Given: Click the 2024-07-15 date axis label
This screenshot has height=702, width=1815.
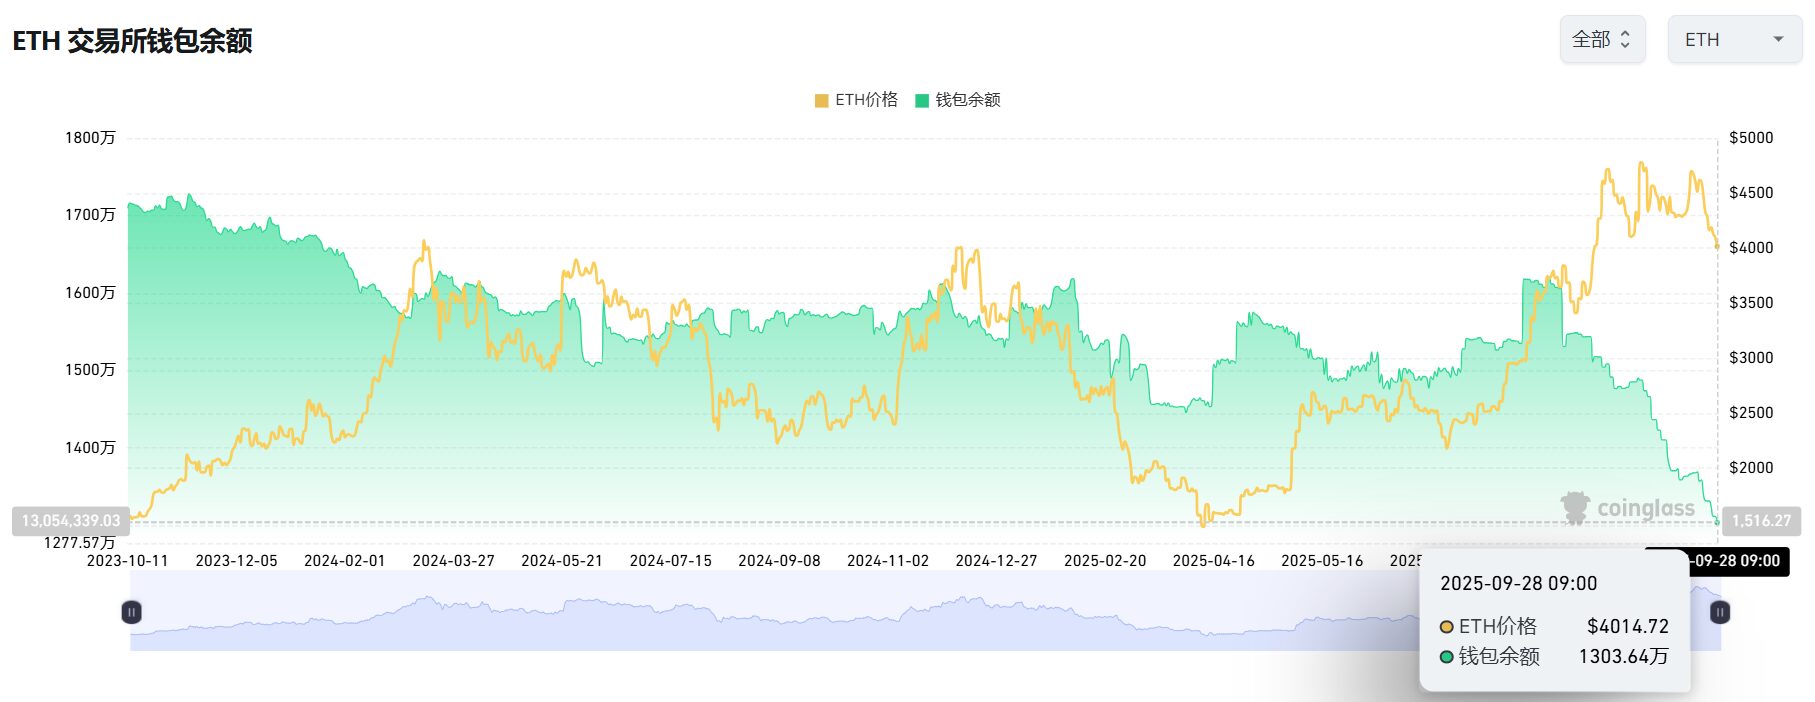Looking at the screenshot, I should click(670, 561).
